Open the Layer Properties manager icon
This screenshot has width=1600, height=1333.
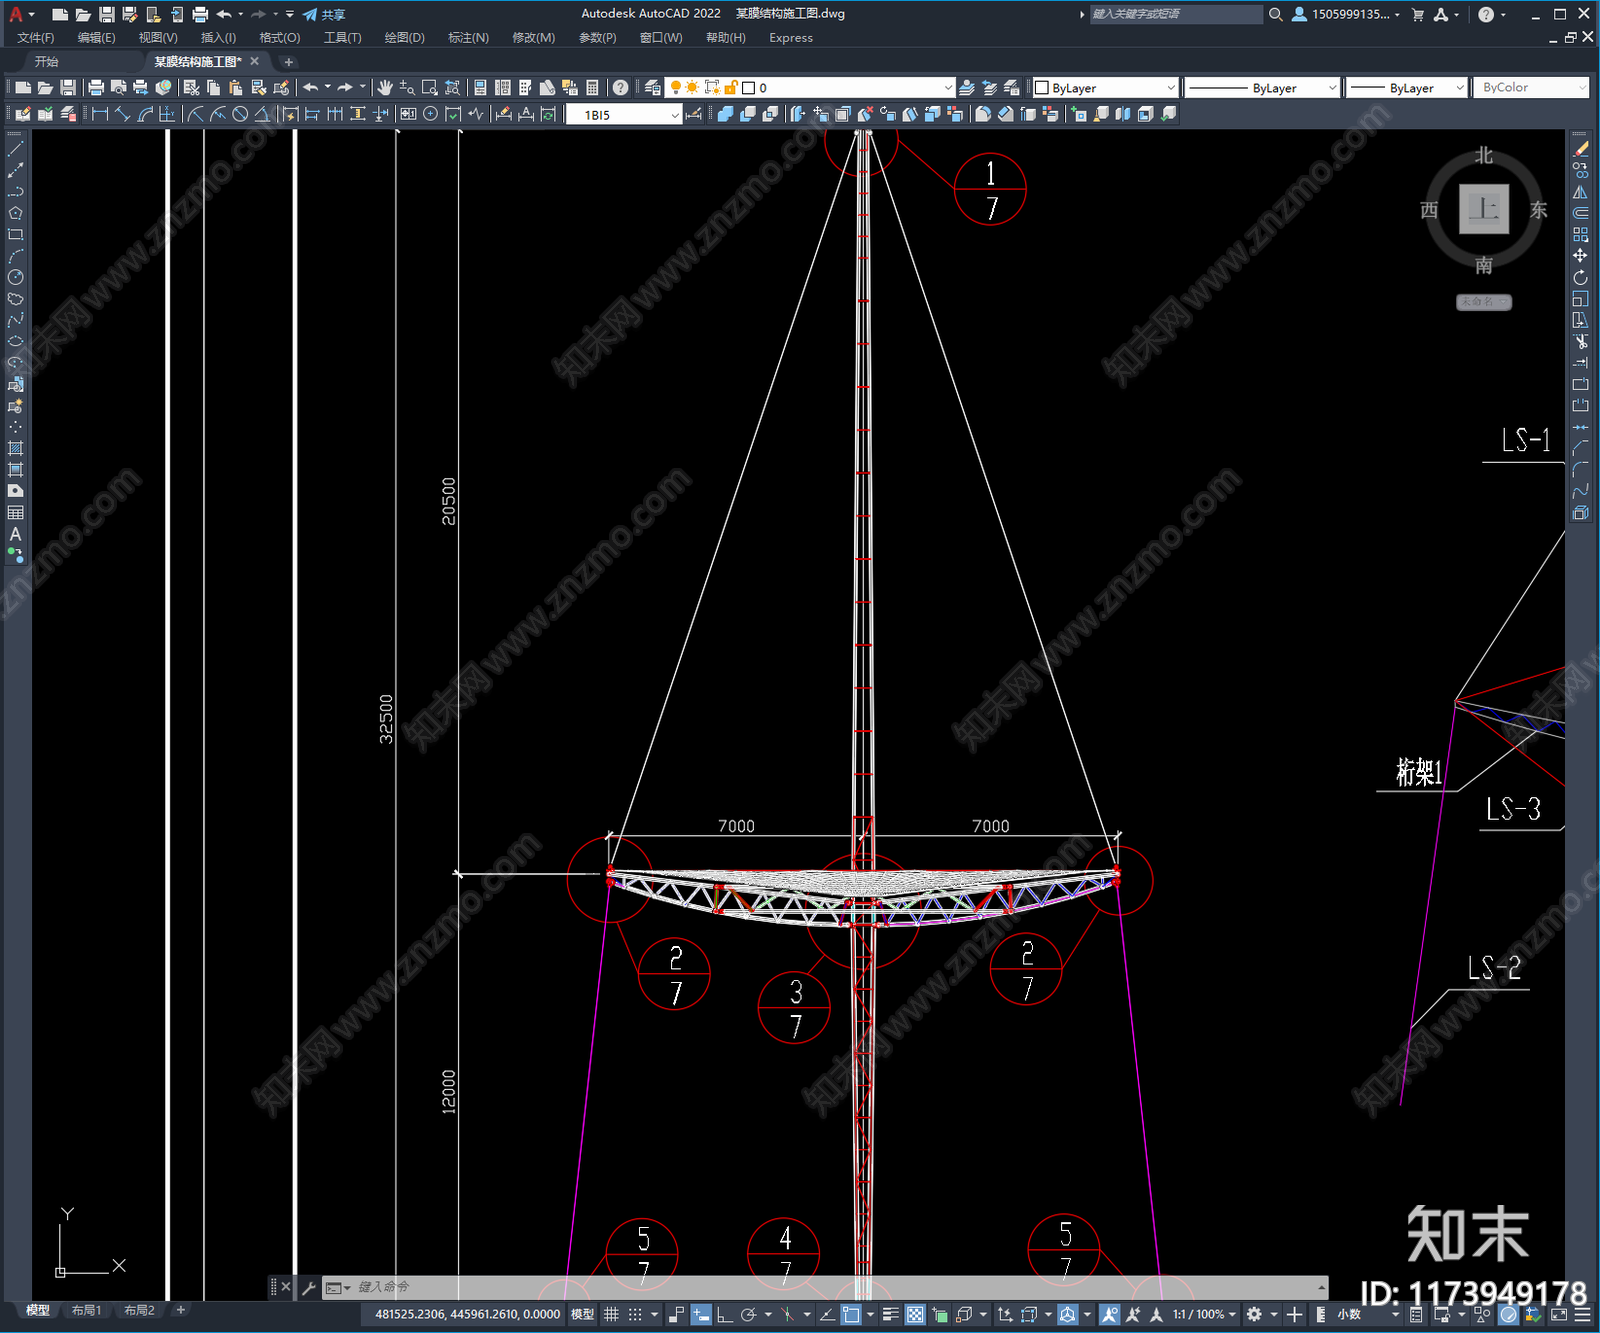[653, 88]
